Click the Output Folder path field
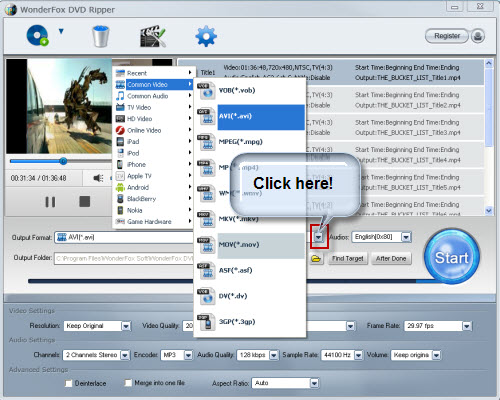Screen dimensions: 500x400 [x=124, y=258]
